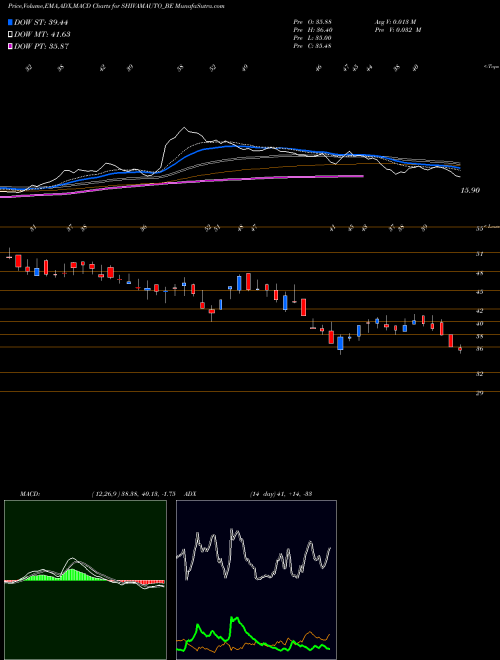Select the DOW PT: 35.87 label

(41, 46)
